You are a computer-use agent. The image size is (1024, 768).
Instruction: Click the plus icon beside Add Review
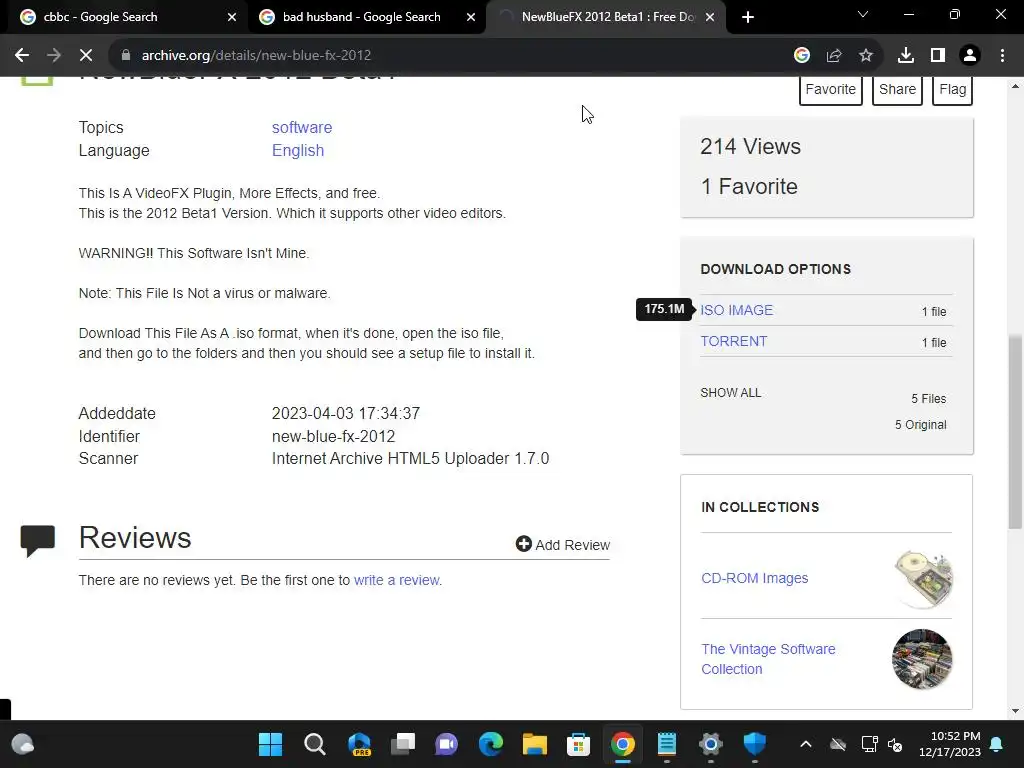click(524, 543)
